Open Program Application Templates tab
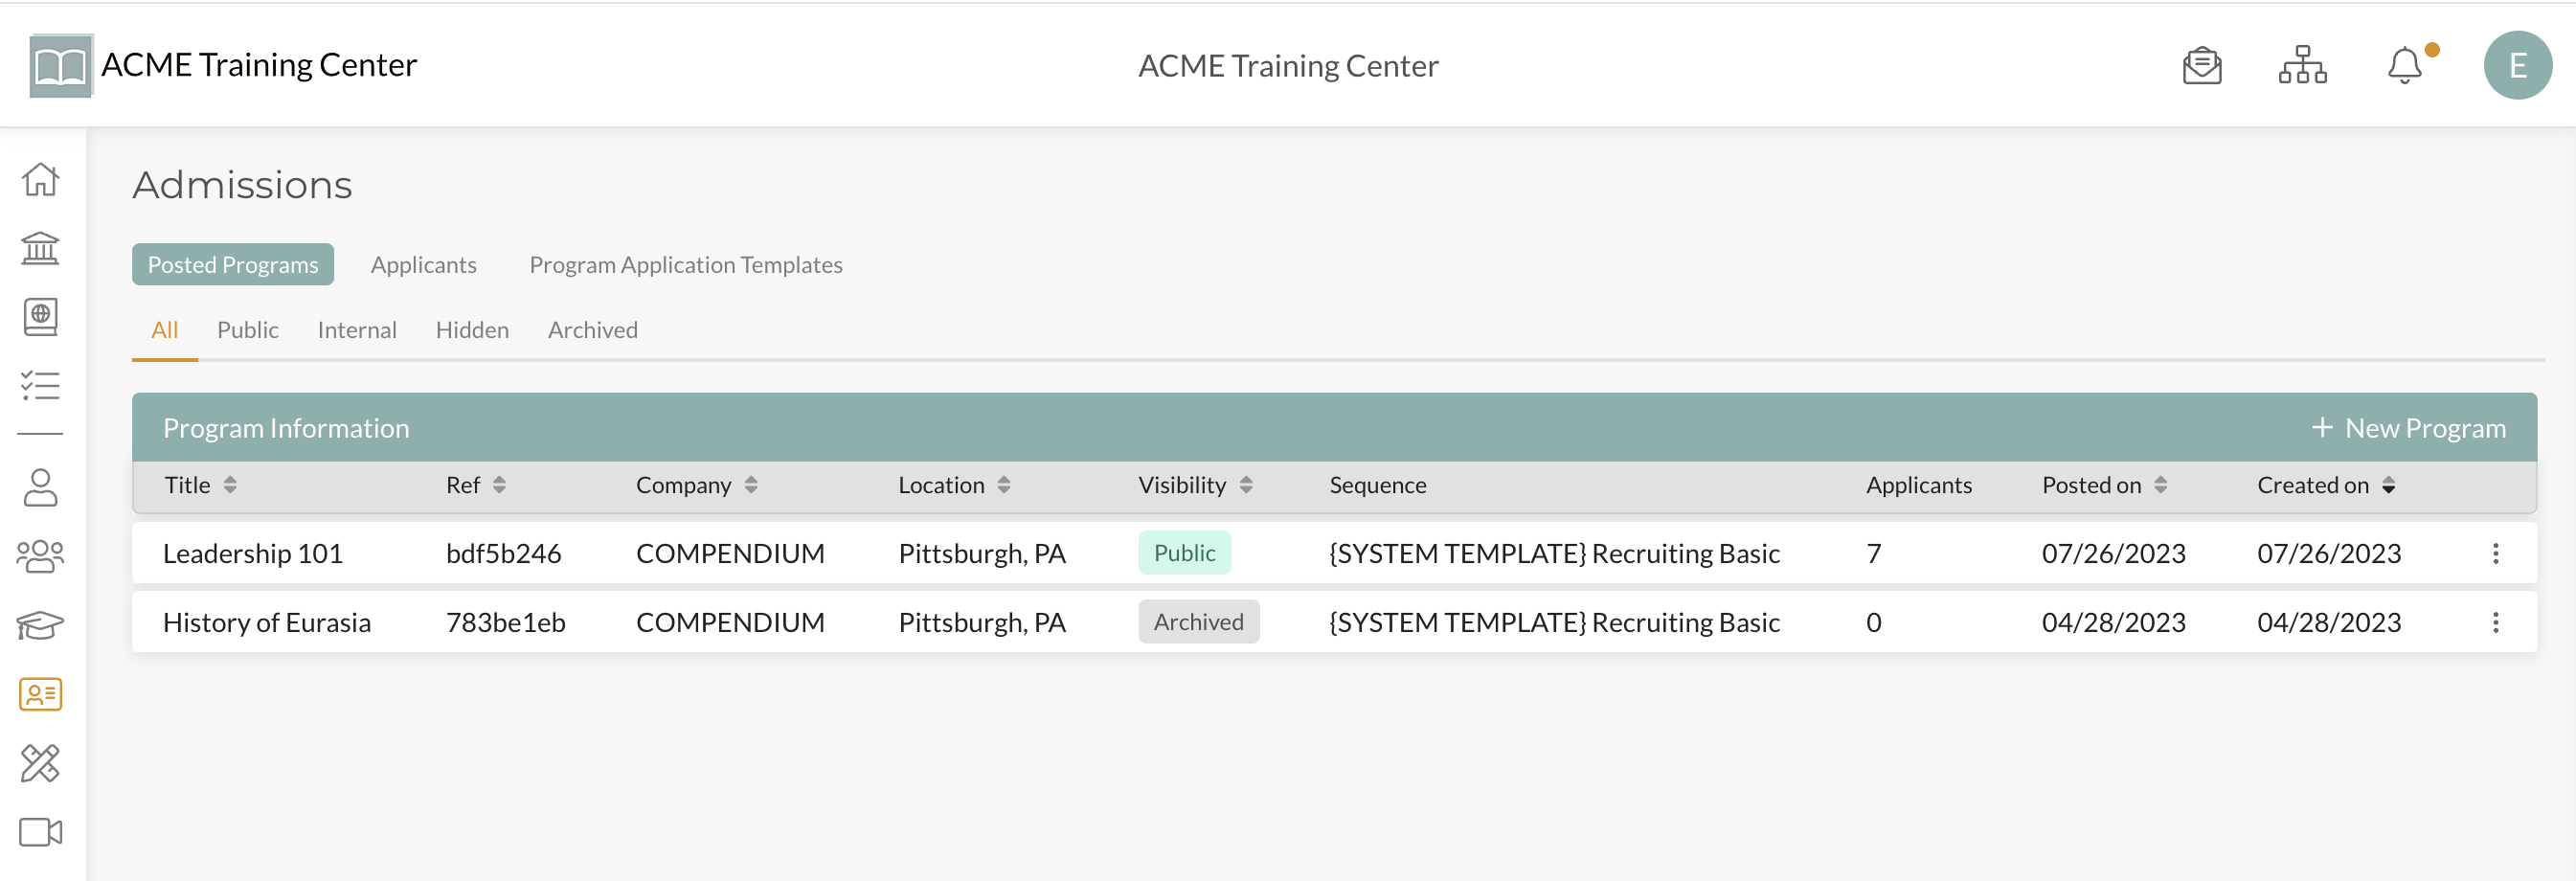The width and height of the screenshot is (2576, 881). 685,265
